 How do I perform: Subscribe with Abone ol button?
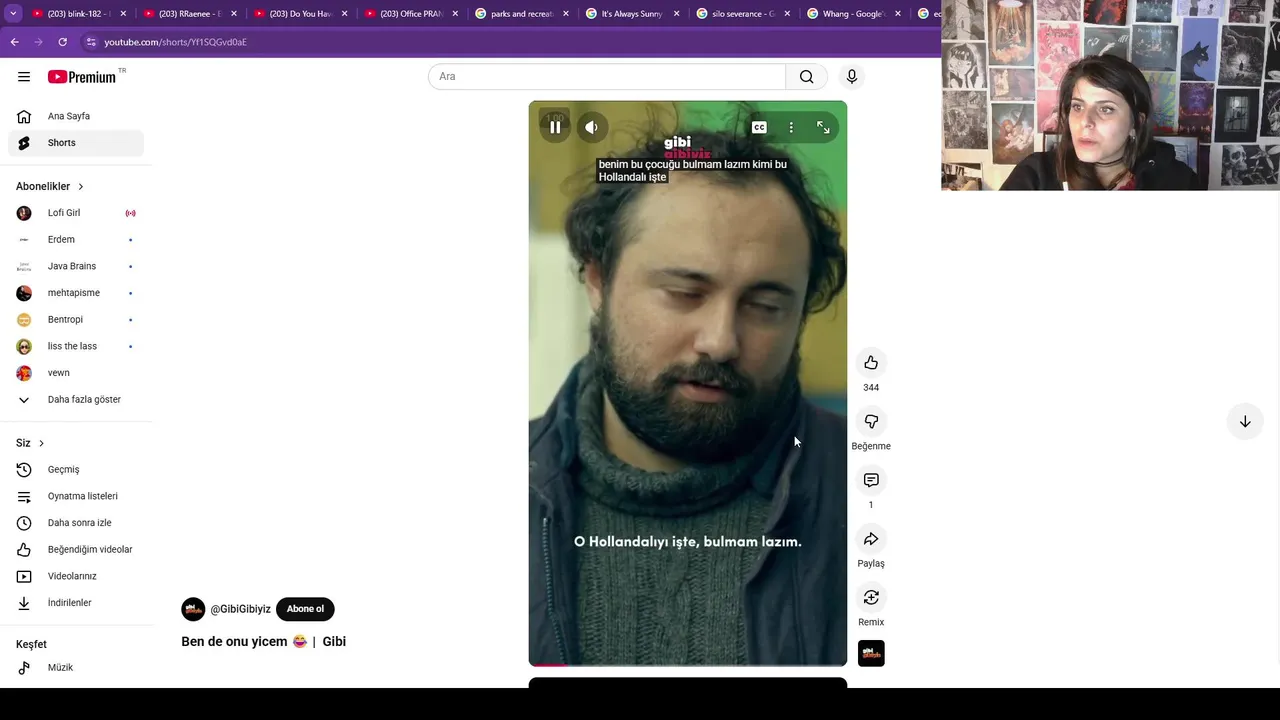pos(305,609)
